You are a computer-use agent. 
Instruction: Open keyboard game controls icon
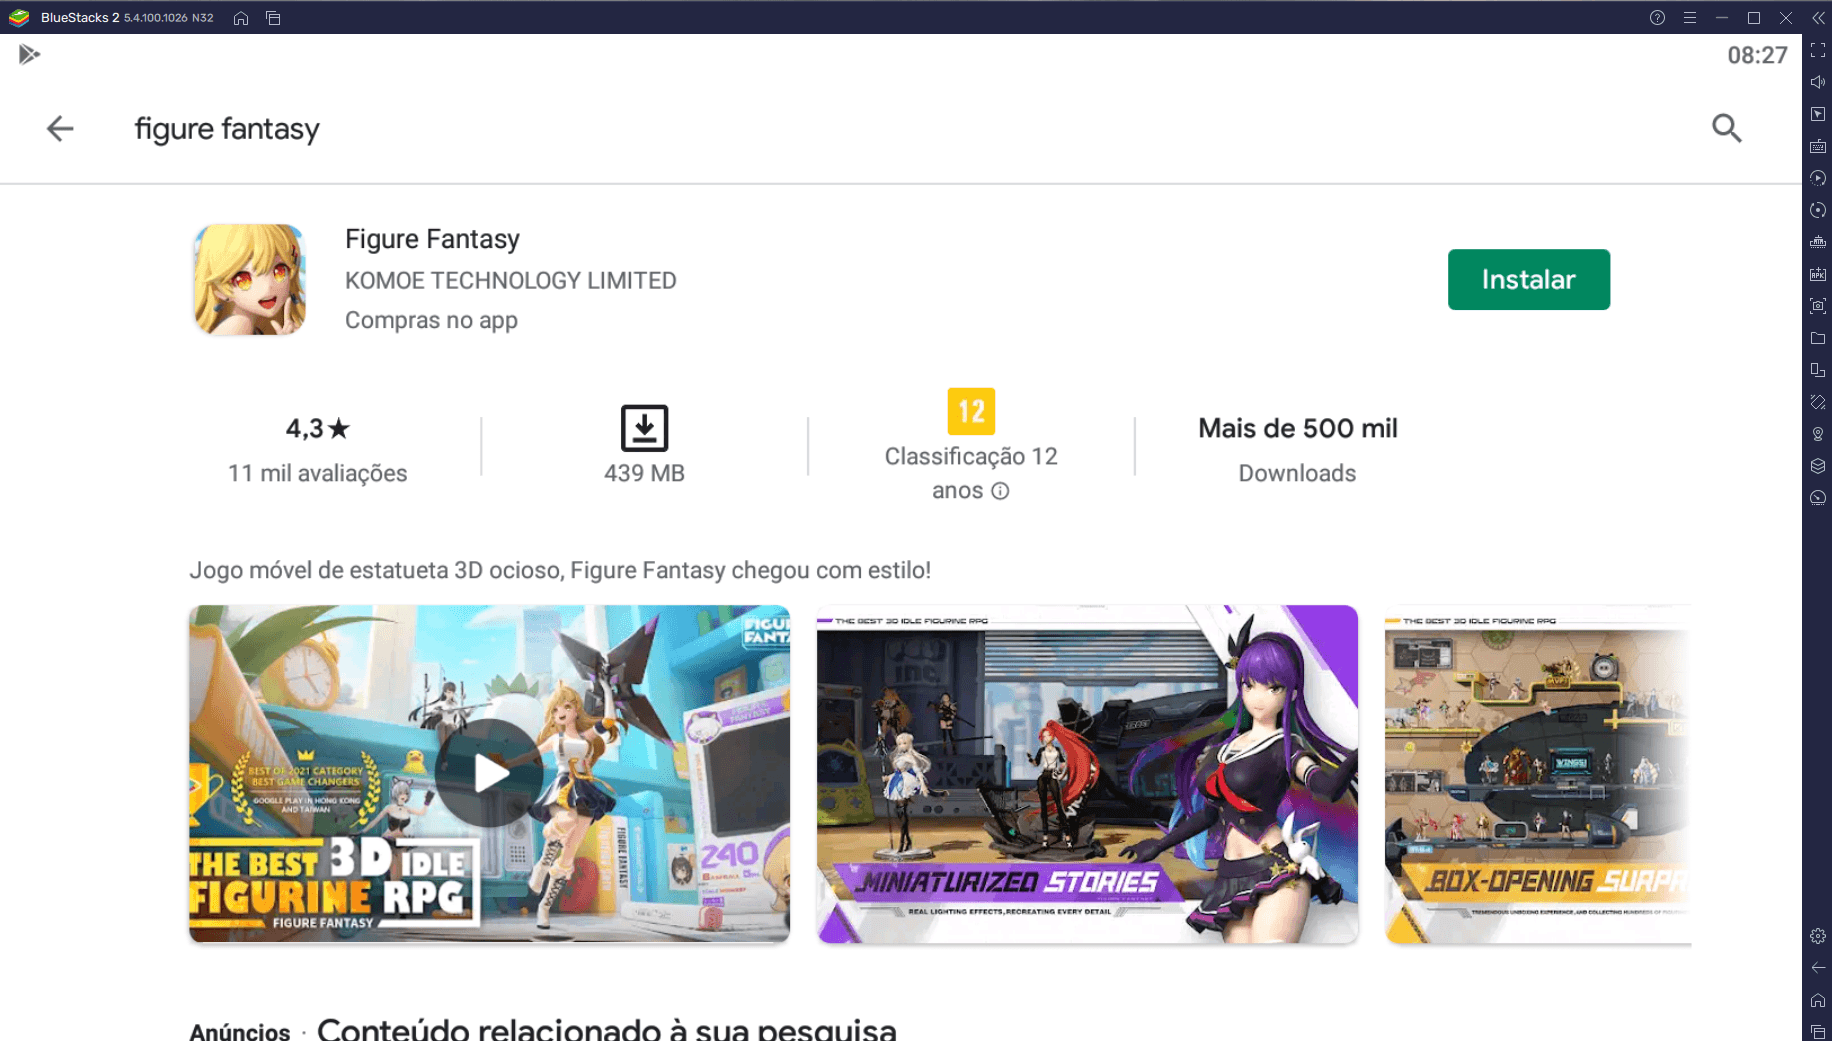pos(1818,146)
